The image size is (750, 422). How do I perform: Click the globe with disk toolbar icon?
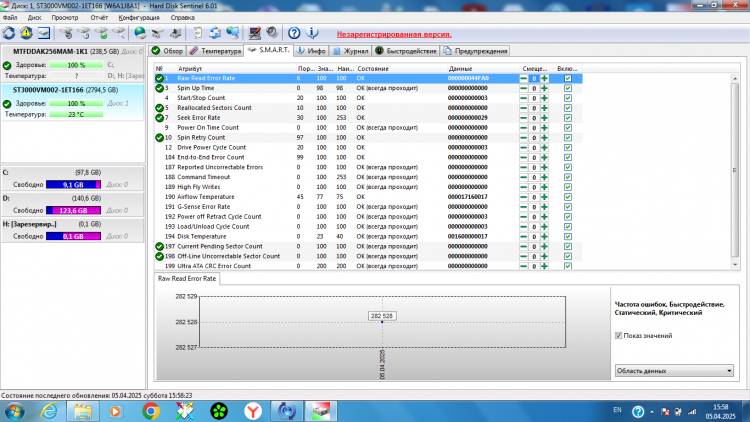140,33
